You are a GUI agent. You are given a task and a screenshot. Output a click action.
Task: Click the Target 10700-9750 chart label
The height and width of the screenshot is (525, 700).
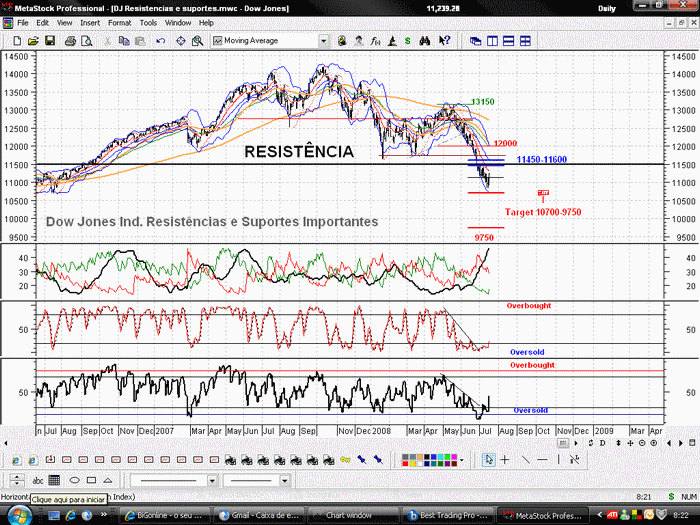pyautogui.click(x=543, y=212)
